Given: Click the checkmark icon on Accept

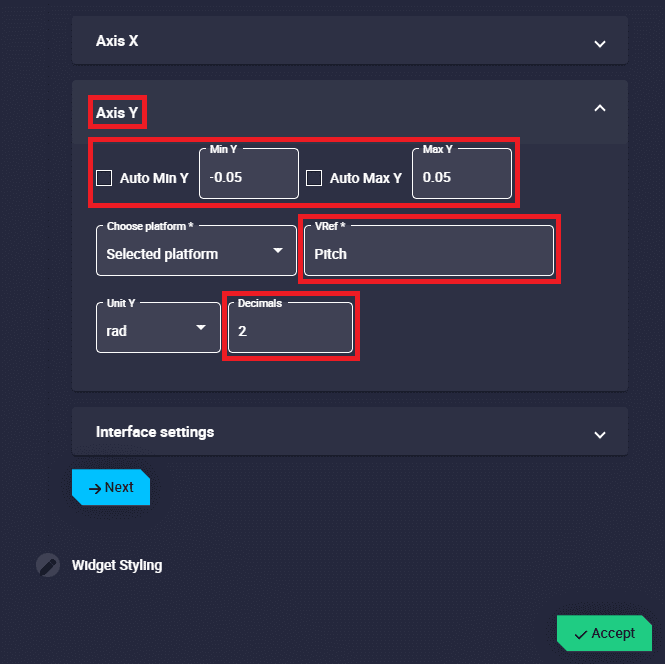Looking at the screenshot, I should click(581, 634).
